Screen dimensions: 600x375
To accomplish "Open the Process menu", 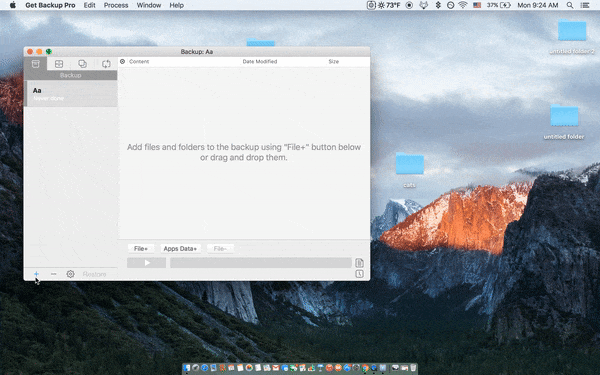I will (116, 5).
